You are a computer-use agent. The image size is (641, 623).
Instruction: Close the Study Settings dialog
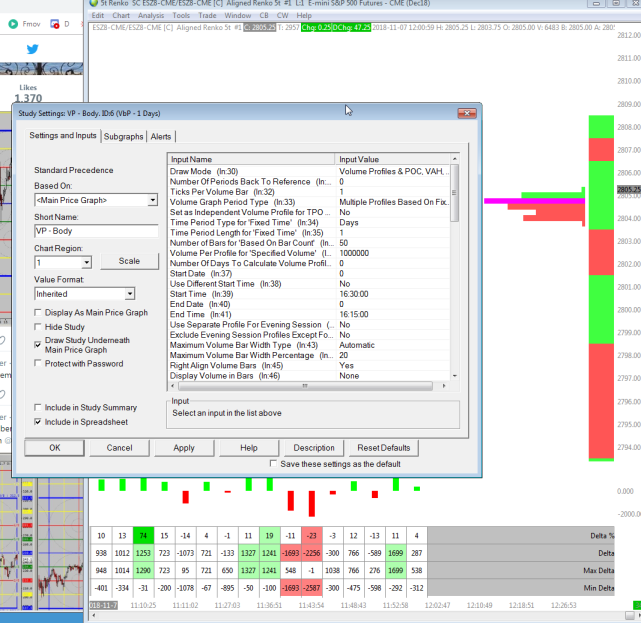click(467, 113)
